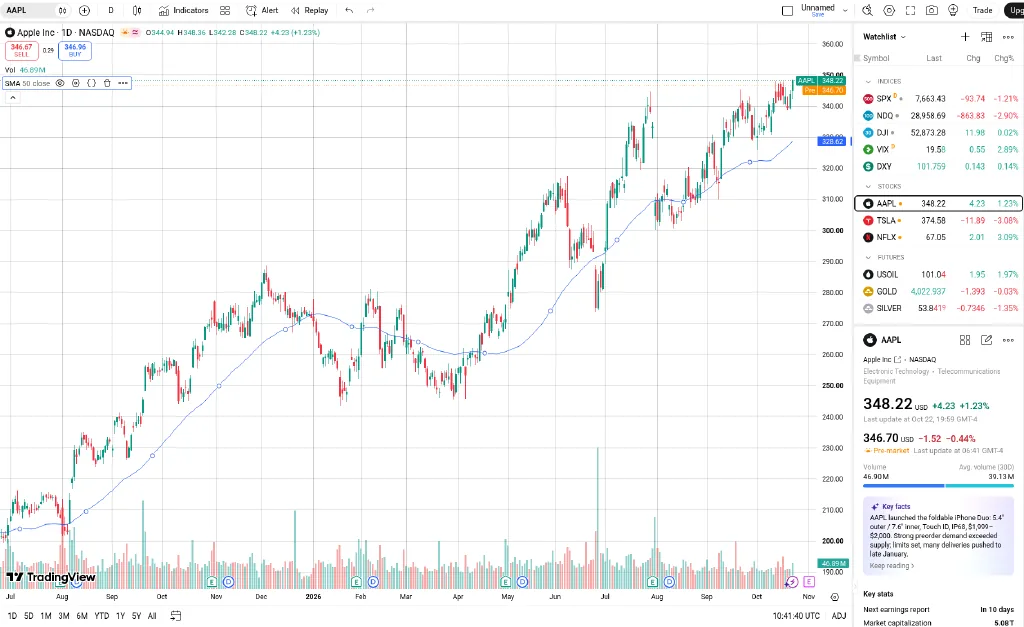This screenshot has height=627, width=1024.
Task: Open SMA 50 indicator settings
Action: point(76,84)
